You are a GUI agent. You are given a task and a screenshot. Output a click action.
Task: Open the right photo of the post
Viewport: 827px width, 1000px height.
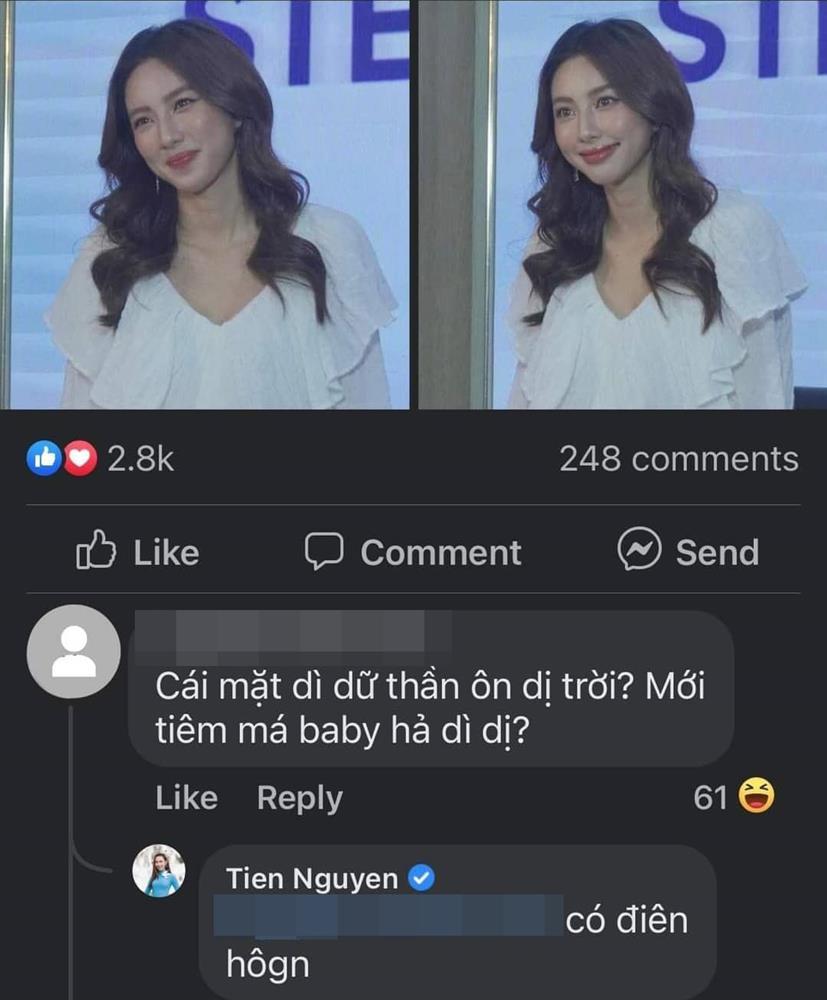coord(620,204)
